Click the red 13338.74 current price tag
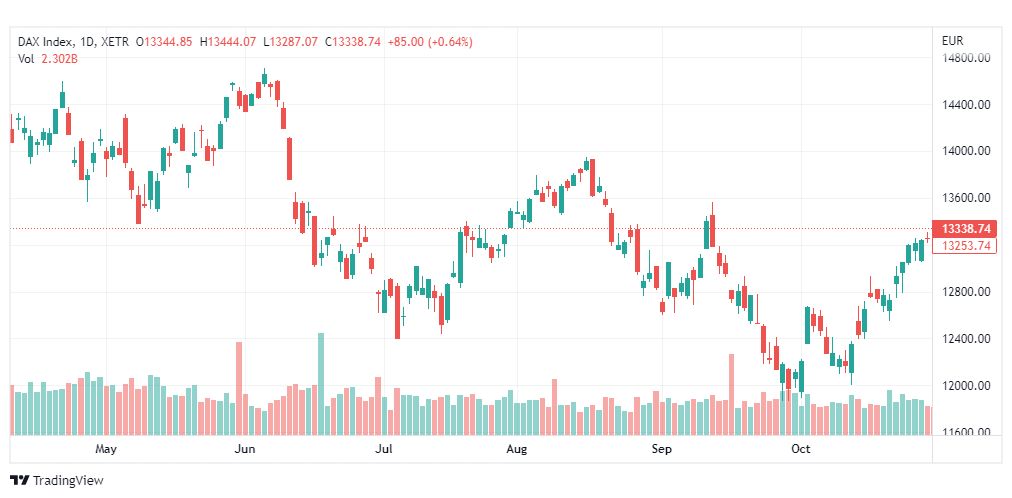 pos(962,228)
